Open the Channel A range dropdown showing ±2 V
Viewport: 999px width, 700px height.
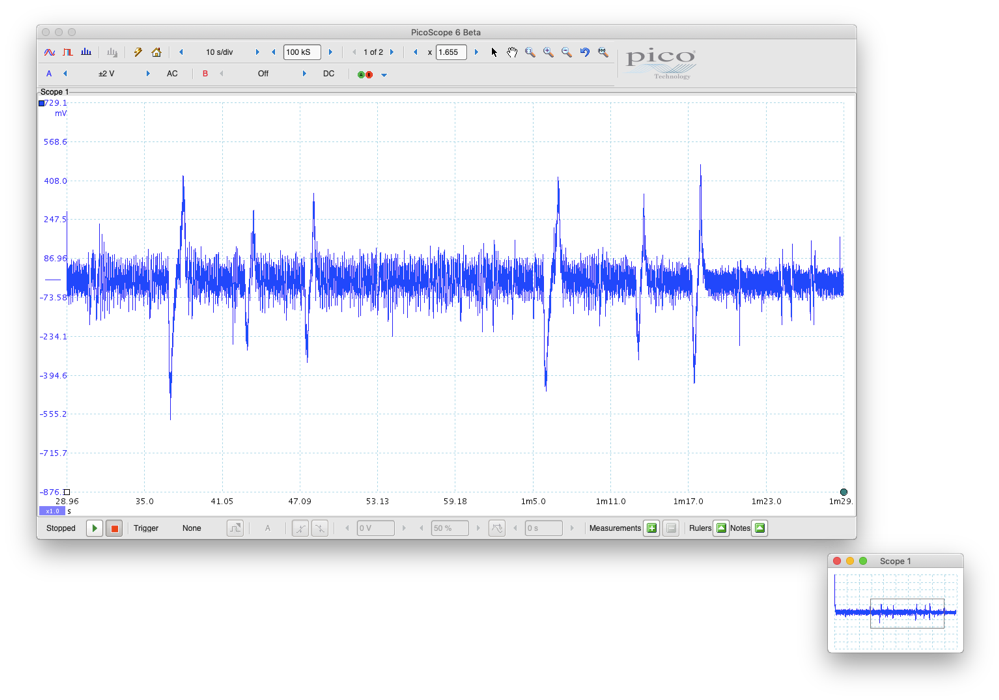(x=105, y=73)
